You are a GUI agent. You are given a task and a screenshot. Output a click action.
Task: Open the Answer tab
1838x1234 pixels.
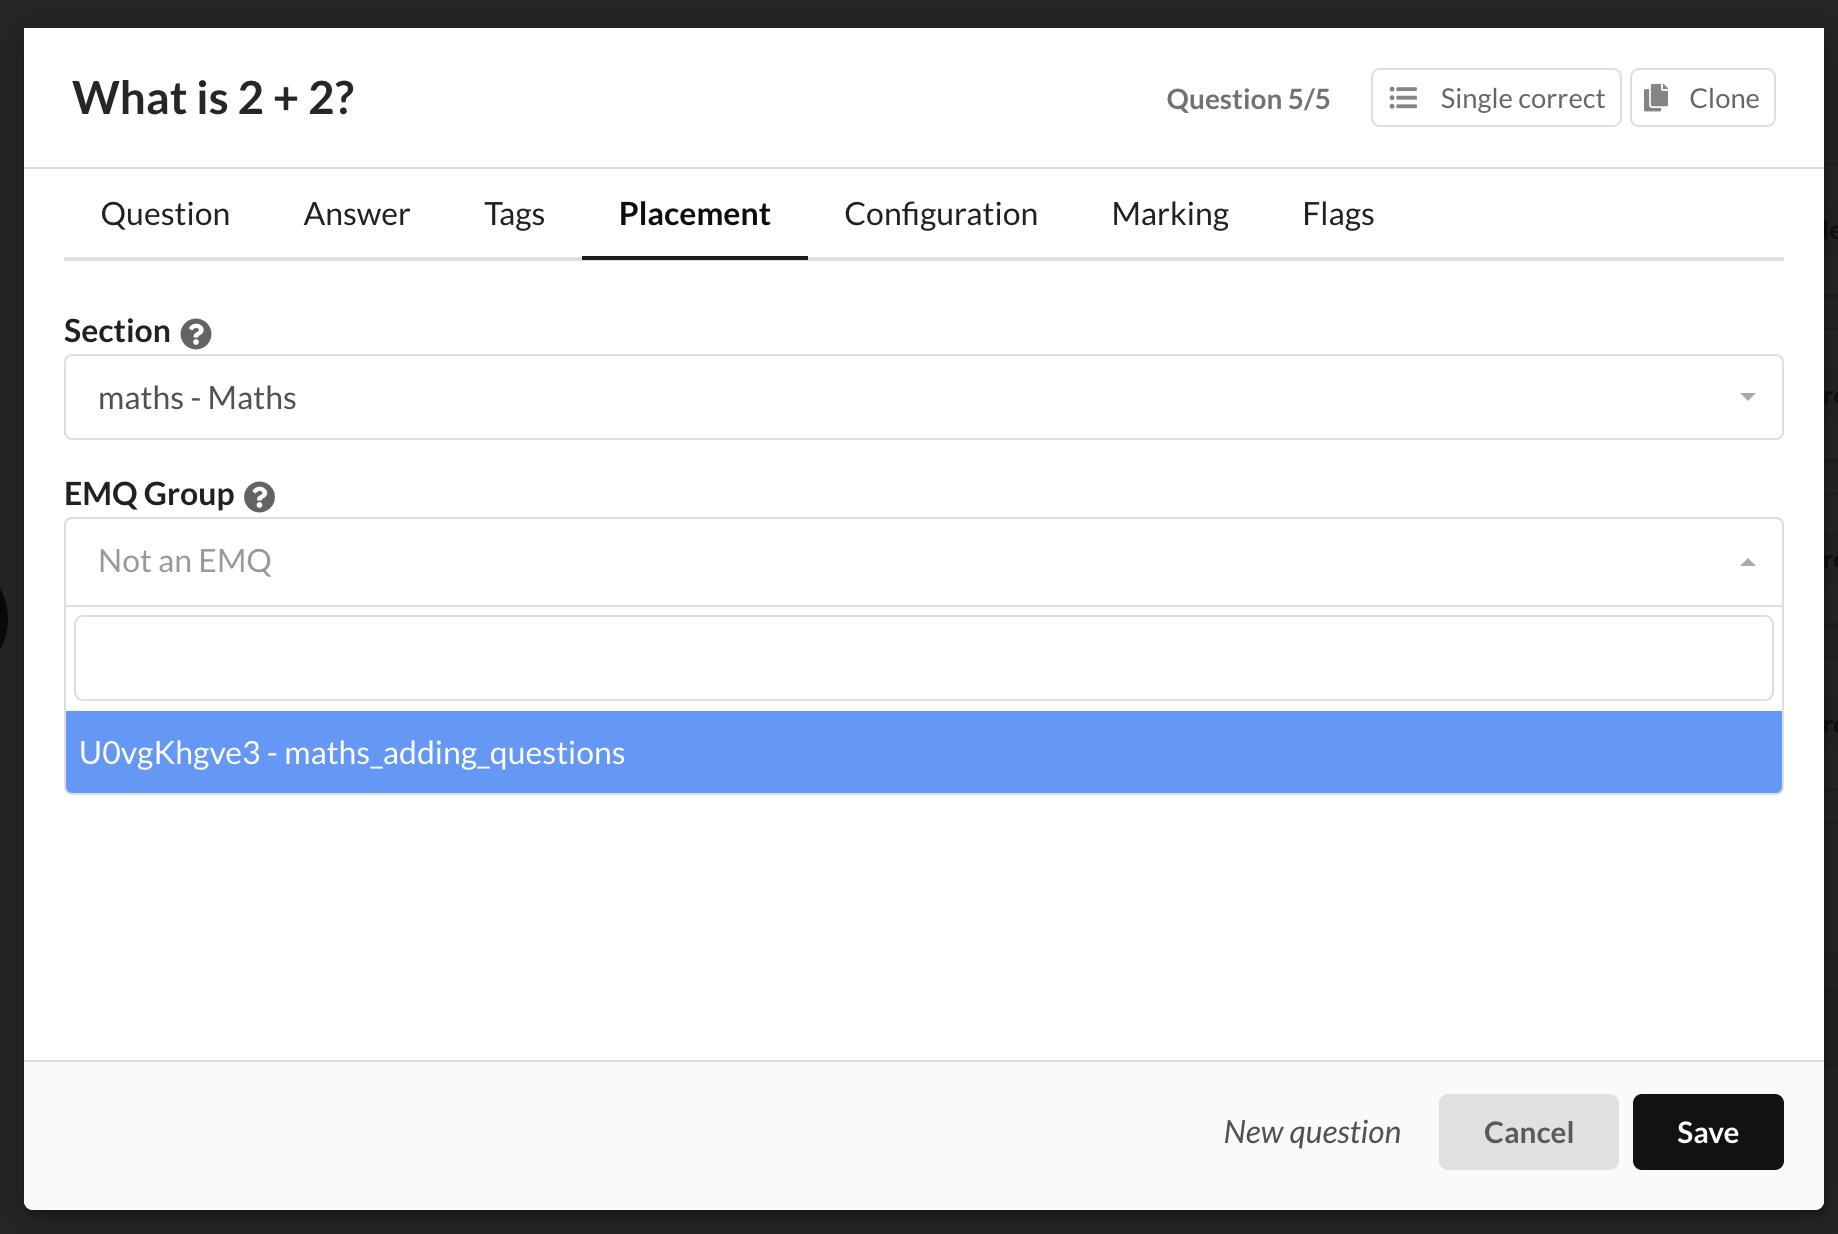356,214
